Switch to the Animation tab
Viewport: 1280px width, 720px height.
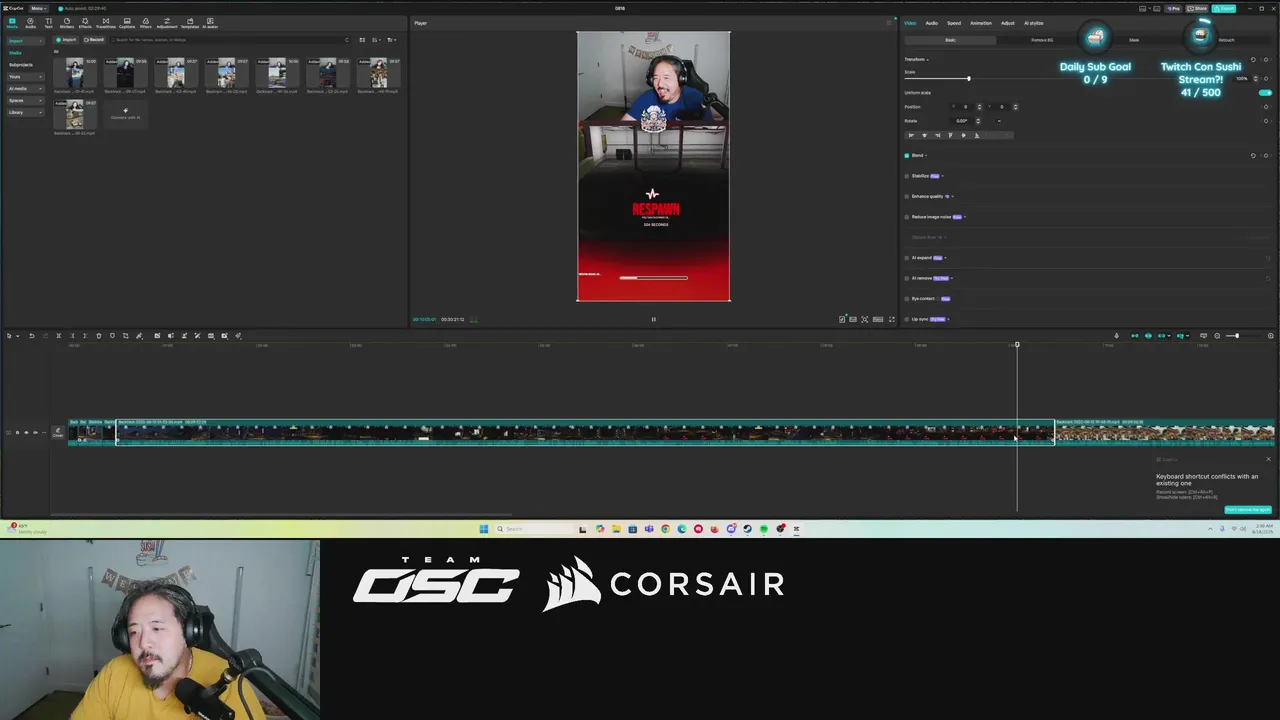pyautogui.click(x=981, y=23)
